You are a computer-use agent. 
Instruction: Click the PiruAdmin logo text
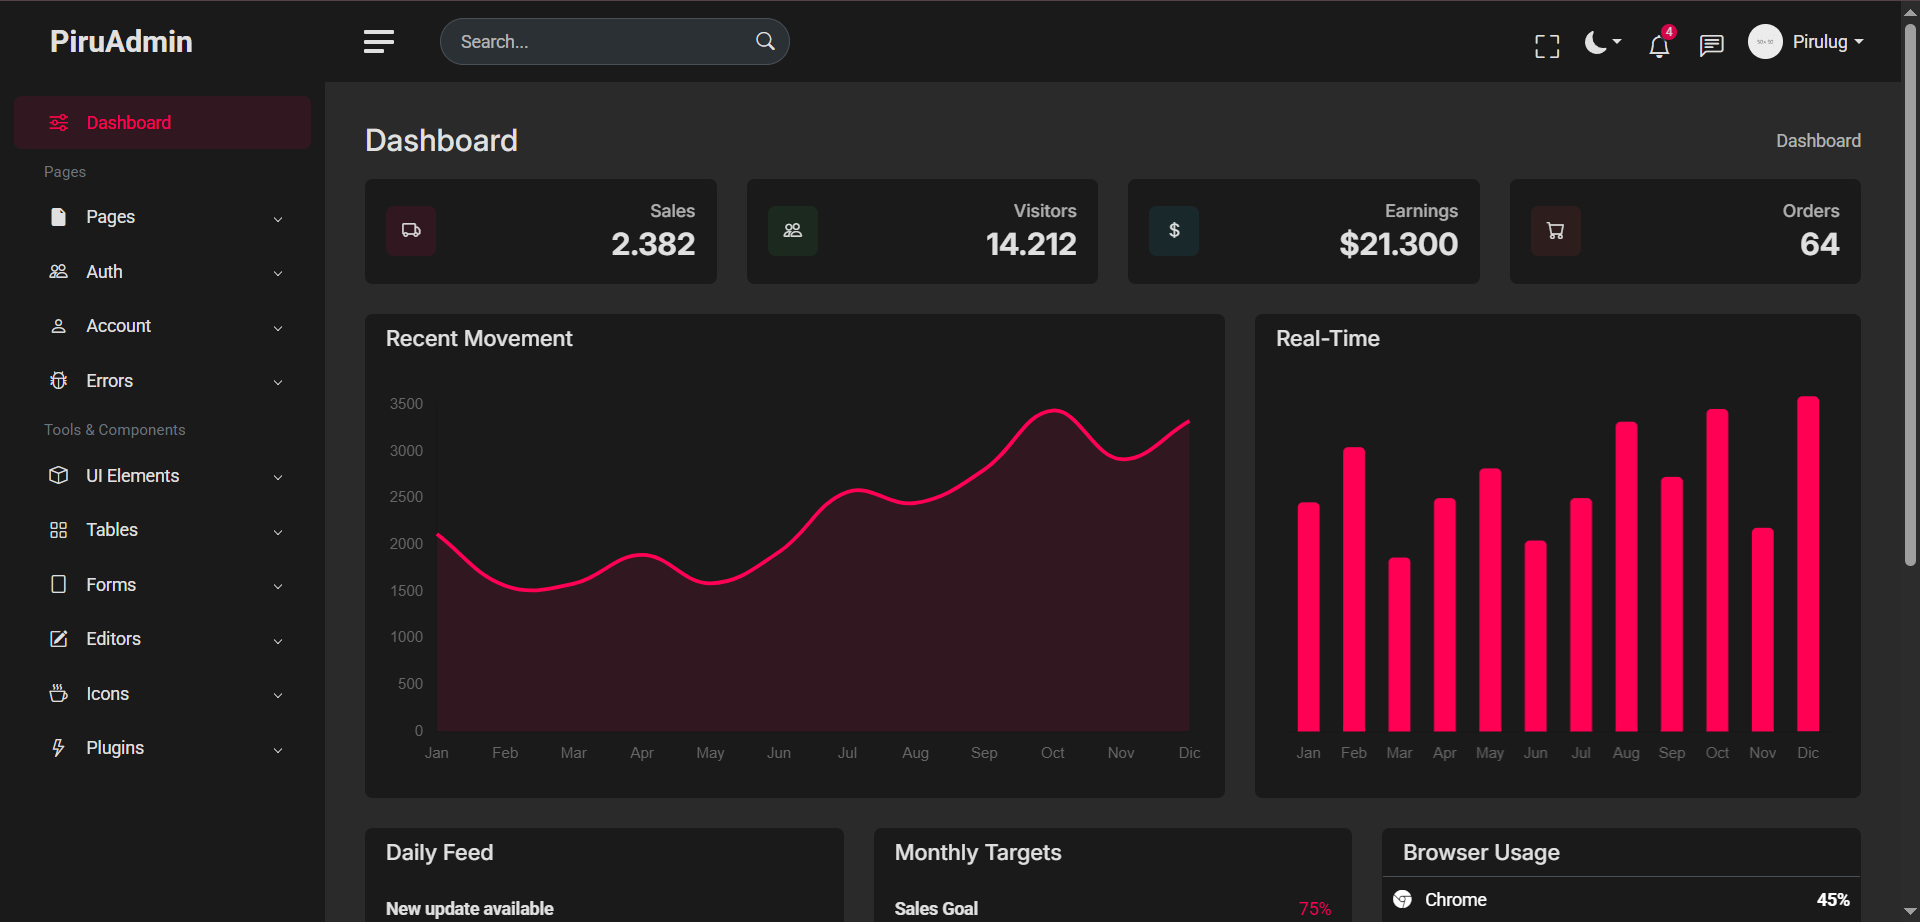(x=121, y=41)
